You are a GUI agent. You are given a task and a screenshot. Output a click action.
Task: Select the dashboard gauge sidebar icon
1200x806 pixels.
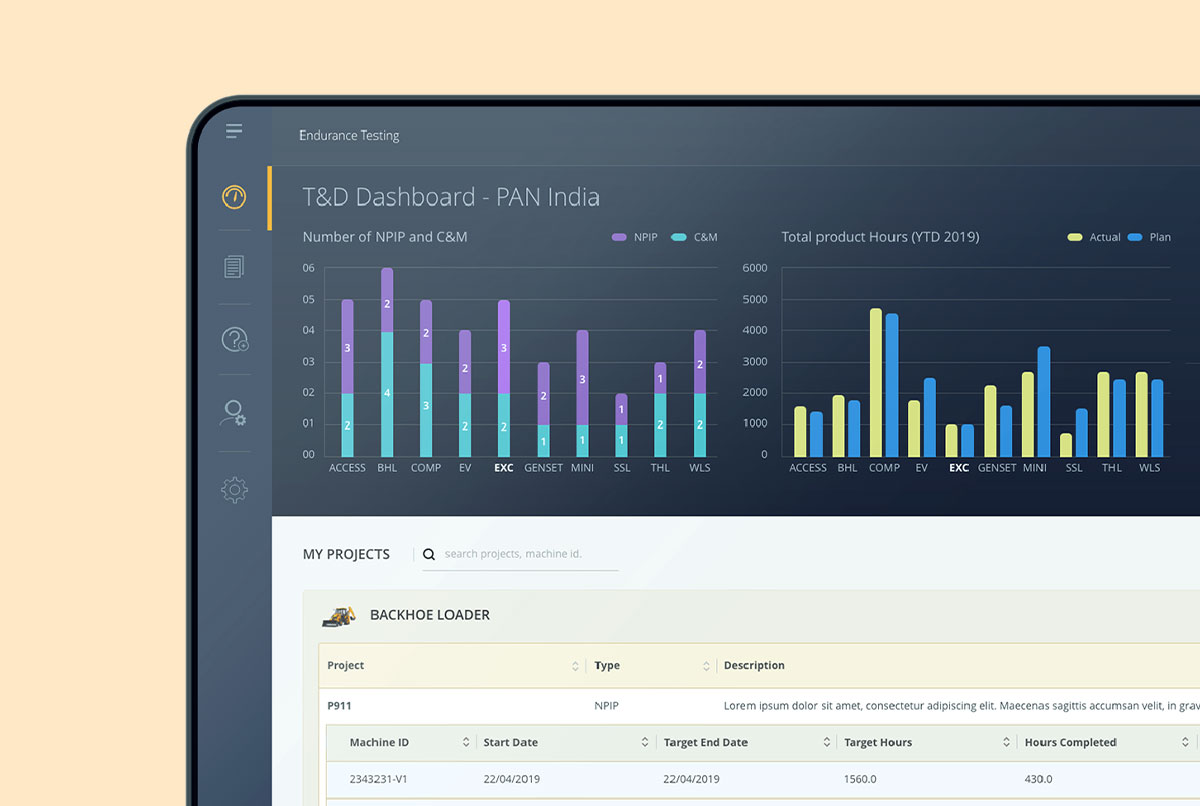pyautogui.click(x=234, y=196)
